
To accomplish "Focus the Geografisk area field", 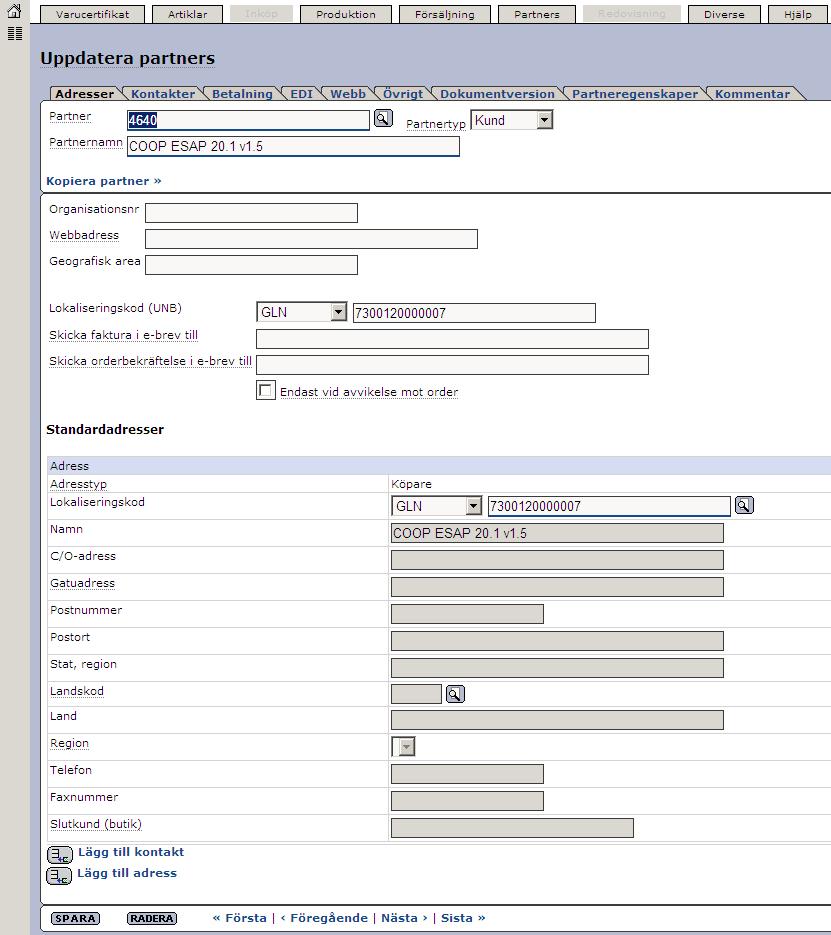I will (252, 265).
